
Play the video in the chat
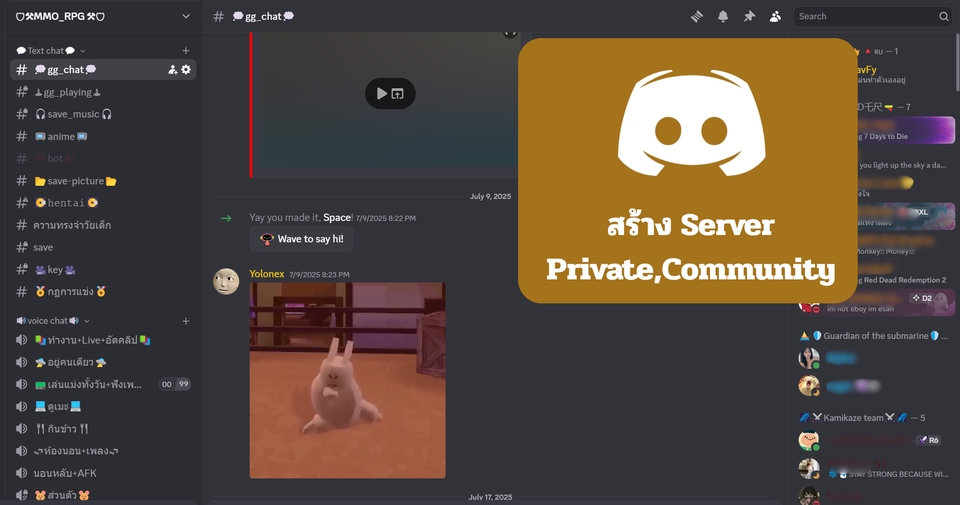click(381, 94)
